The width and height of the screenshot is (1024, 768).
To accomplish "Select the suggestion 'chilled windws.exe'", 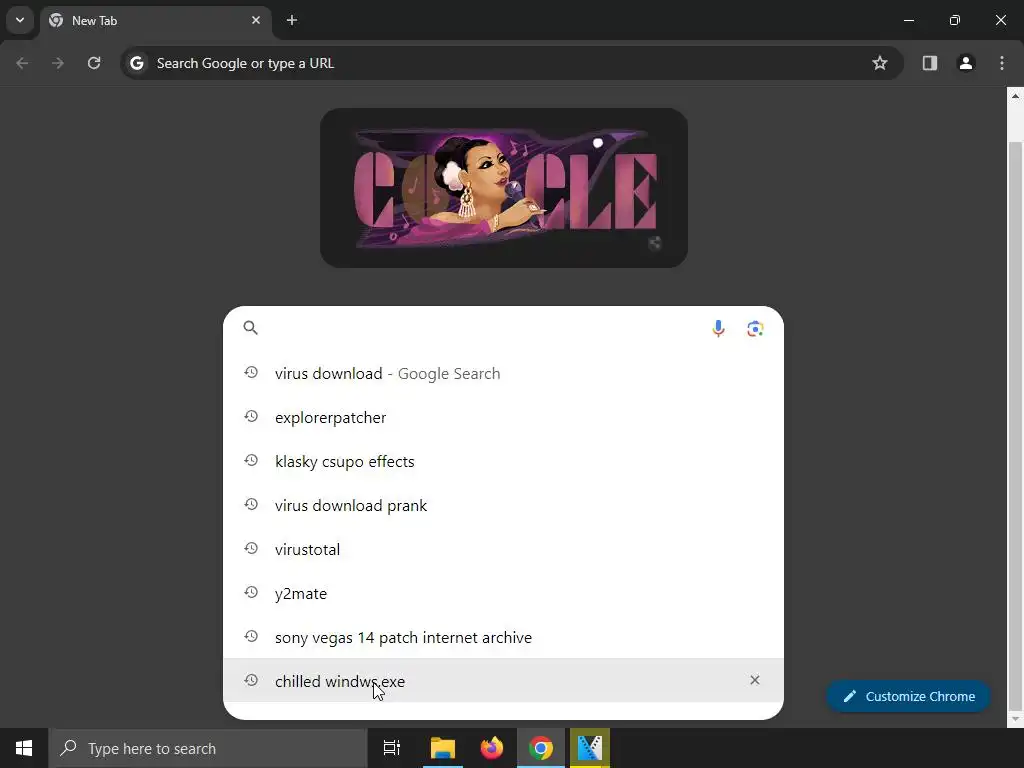I will pos(503,680).
